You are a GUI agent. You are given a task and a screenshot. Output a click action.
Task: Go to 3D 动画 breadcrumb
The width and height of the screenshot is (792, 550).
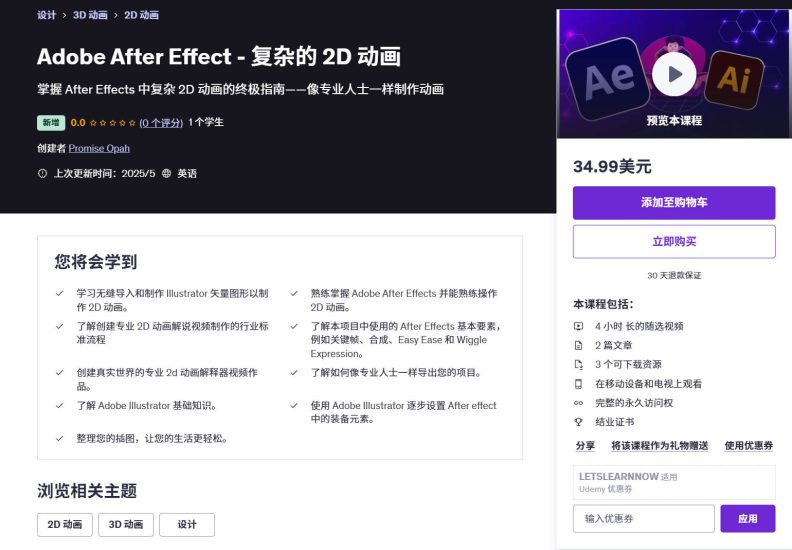click(x=90, y=15)
